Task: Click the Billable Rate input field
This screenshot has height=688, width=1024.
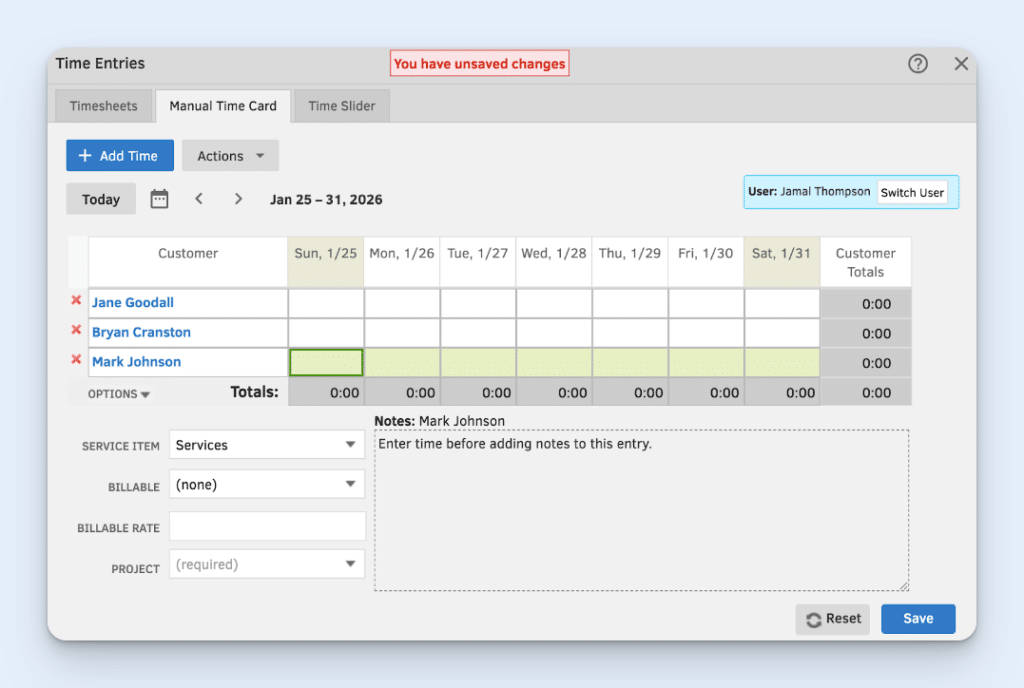Action: pyautogui.click(x=265, y=525)
